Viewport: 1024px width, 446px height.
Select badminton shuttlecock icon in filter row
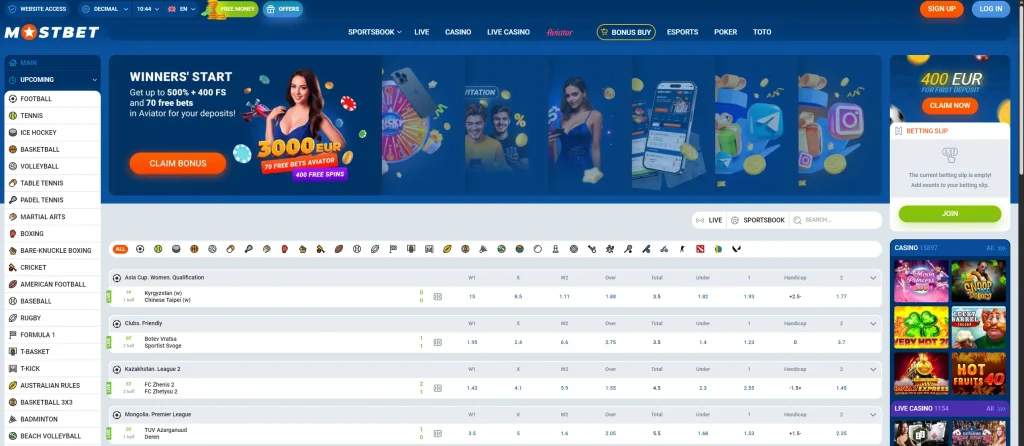pyautogui.click(x=483, y=249)
